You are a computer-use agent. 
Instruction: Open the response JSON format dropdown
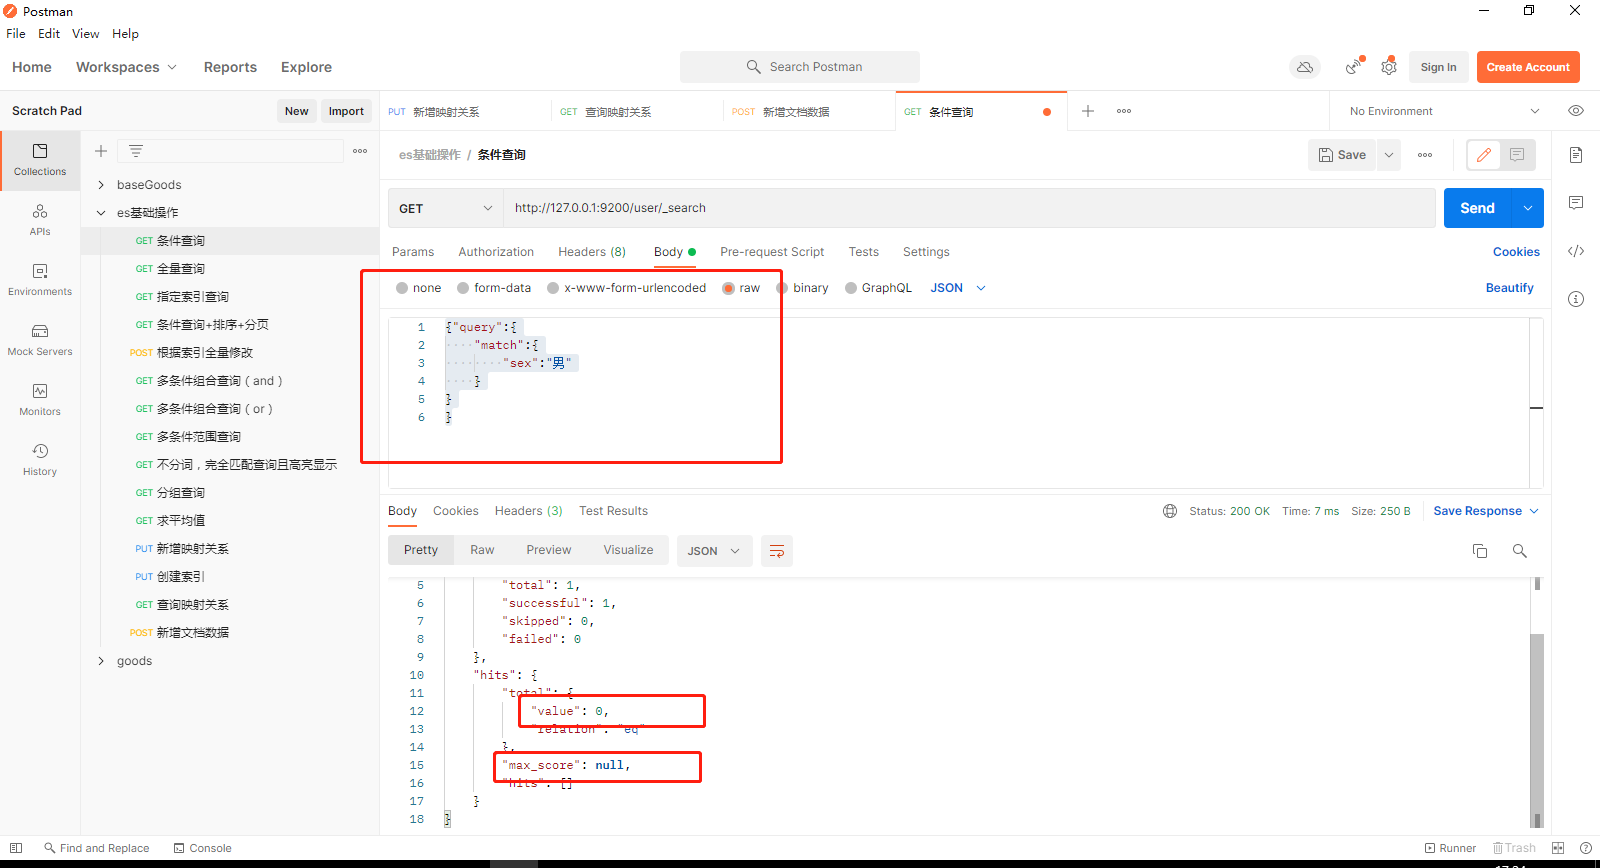(x=715, y=551)
